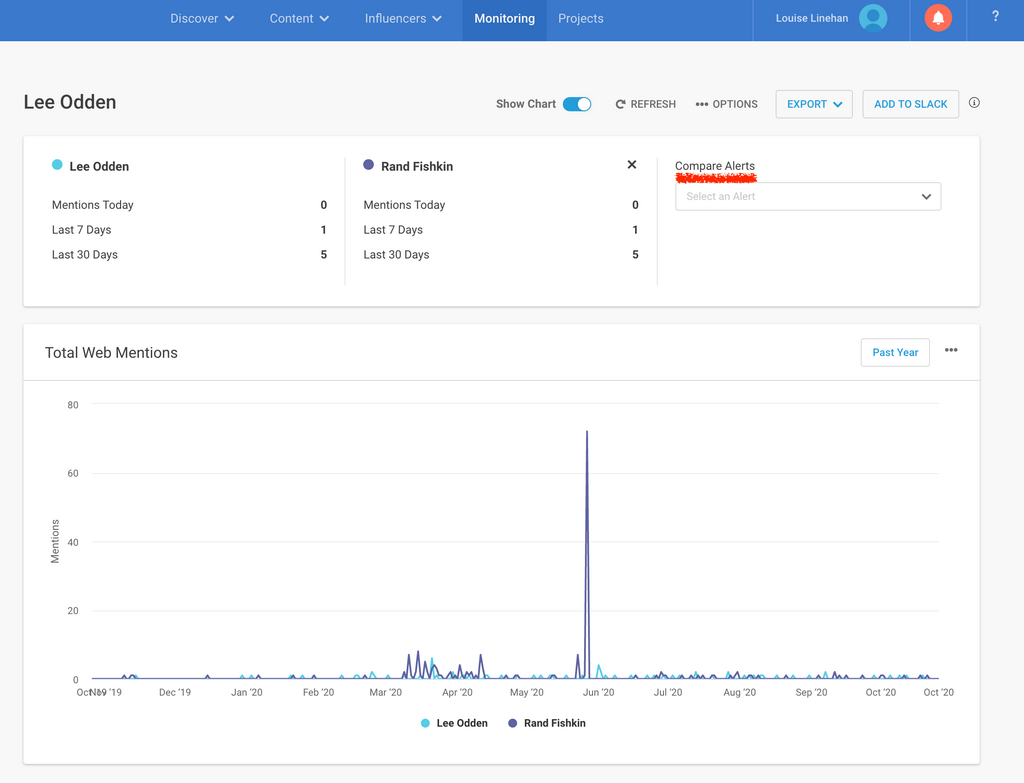Image resolution: width=1024 pixels, height=783 pixels.
Task: Open the Options ellipsis menu
Action: (702, 104)
